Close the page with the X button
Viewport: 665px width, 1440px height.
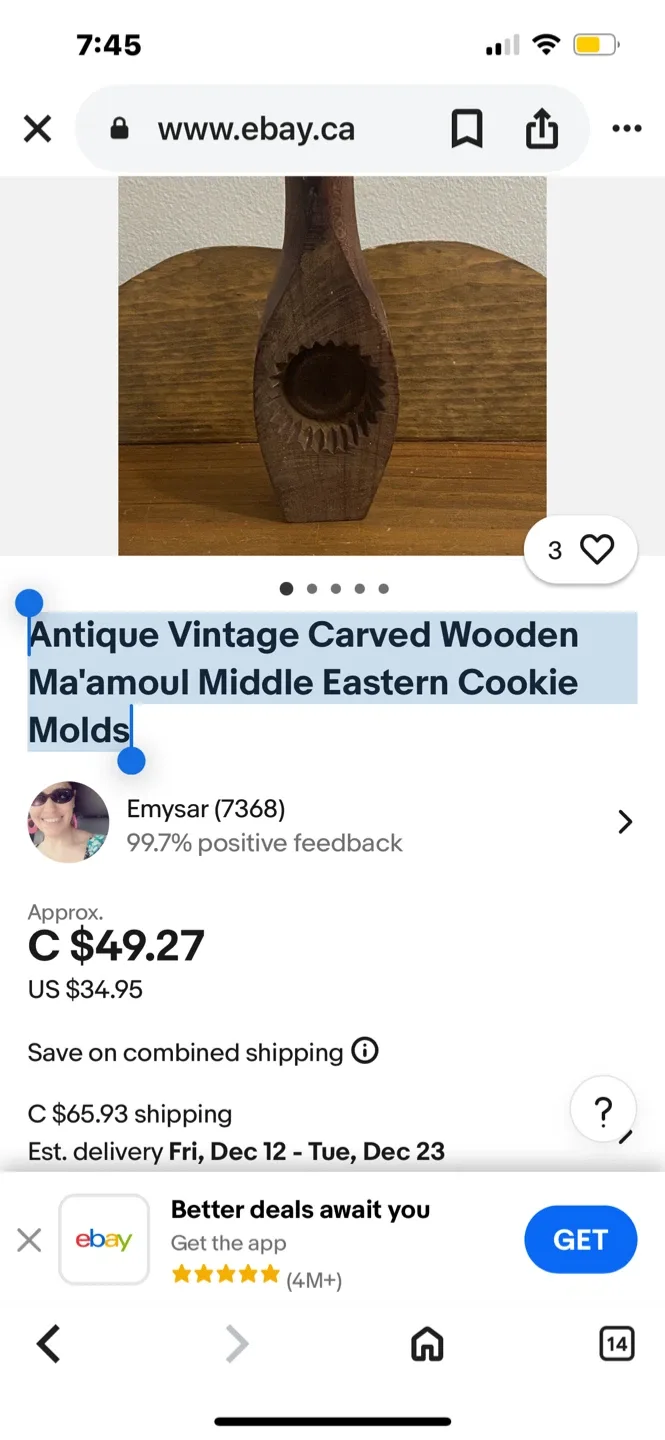click(37, 128)
